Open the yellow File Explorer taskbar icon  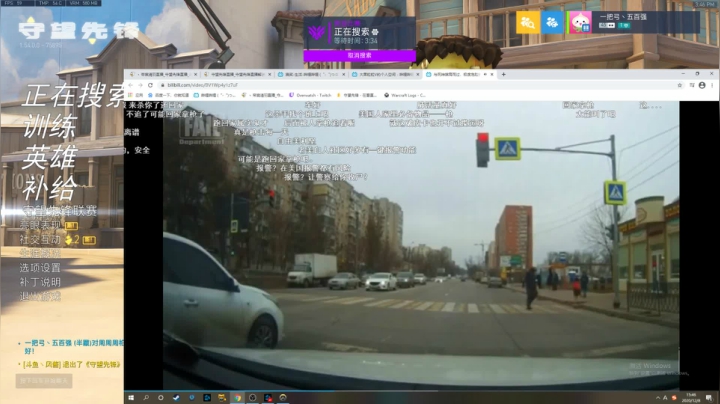(222, 398)
